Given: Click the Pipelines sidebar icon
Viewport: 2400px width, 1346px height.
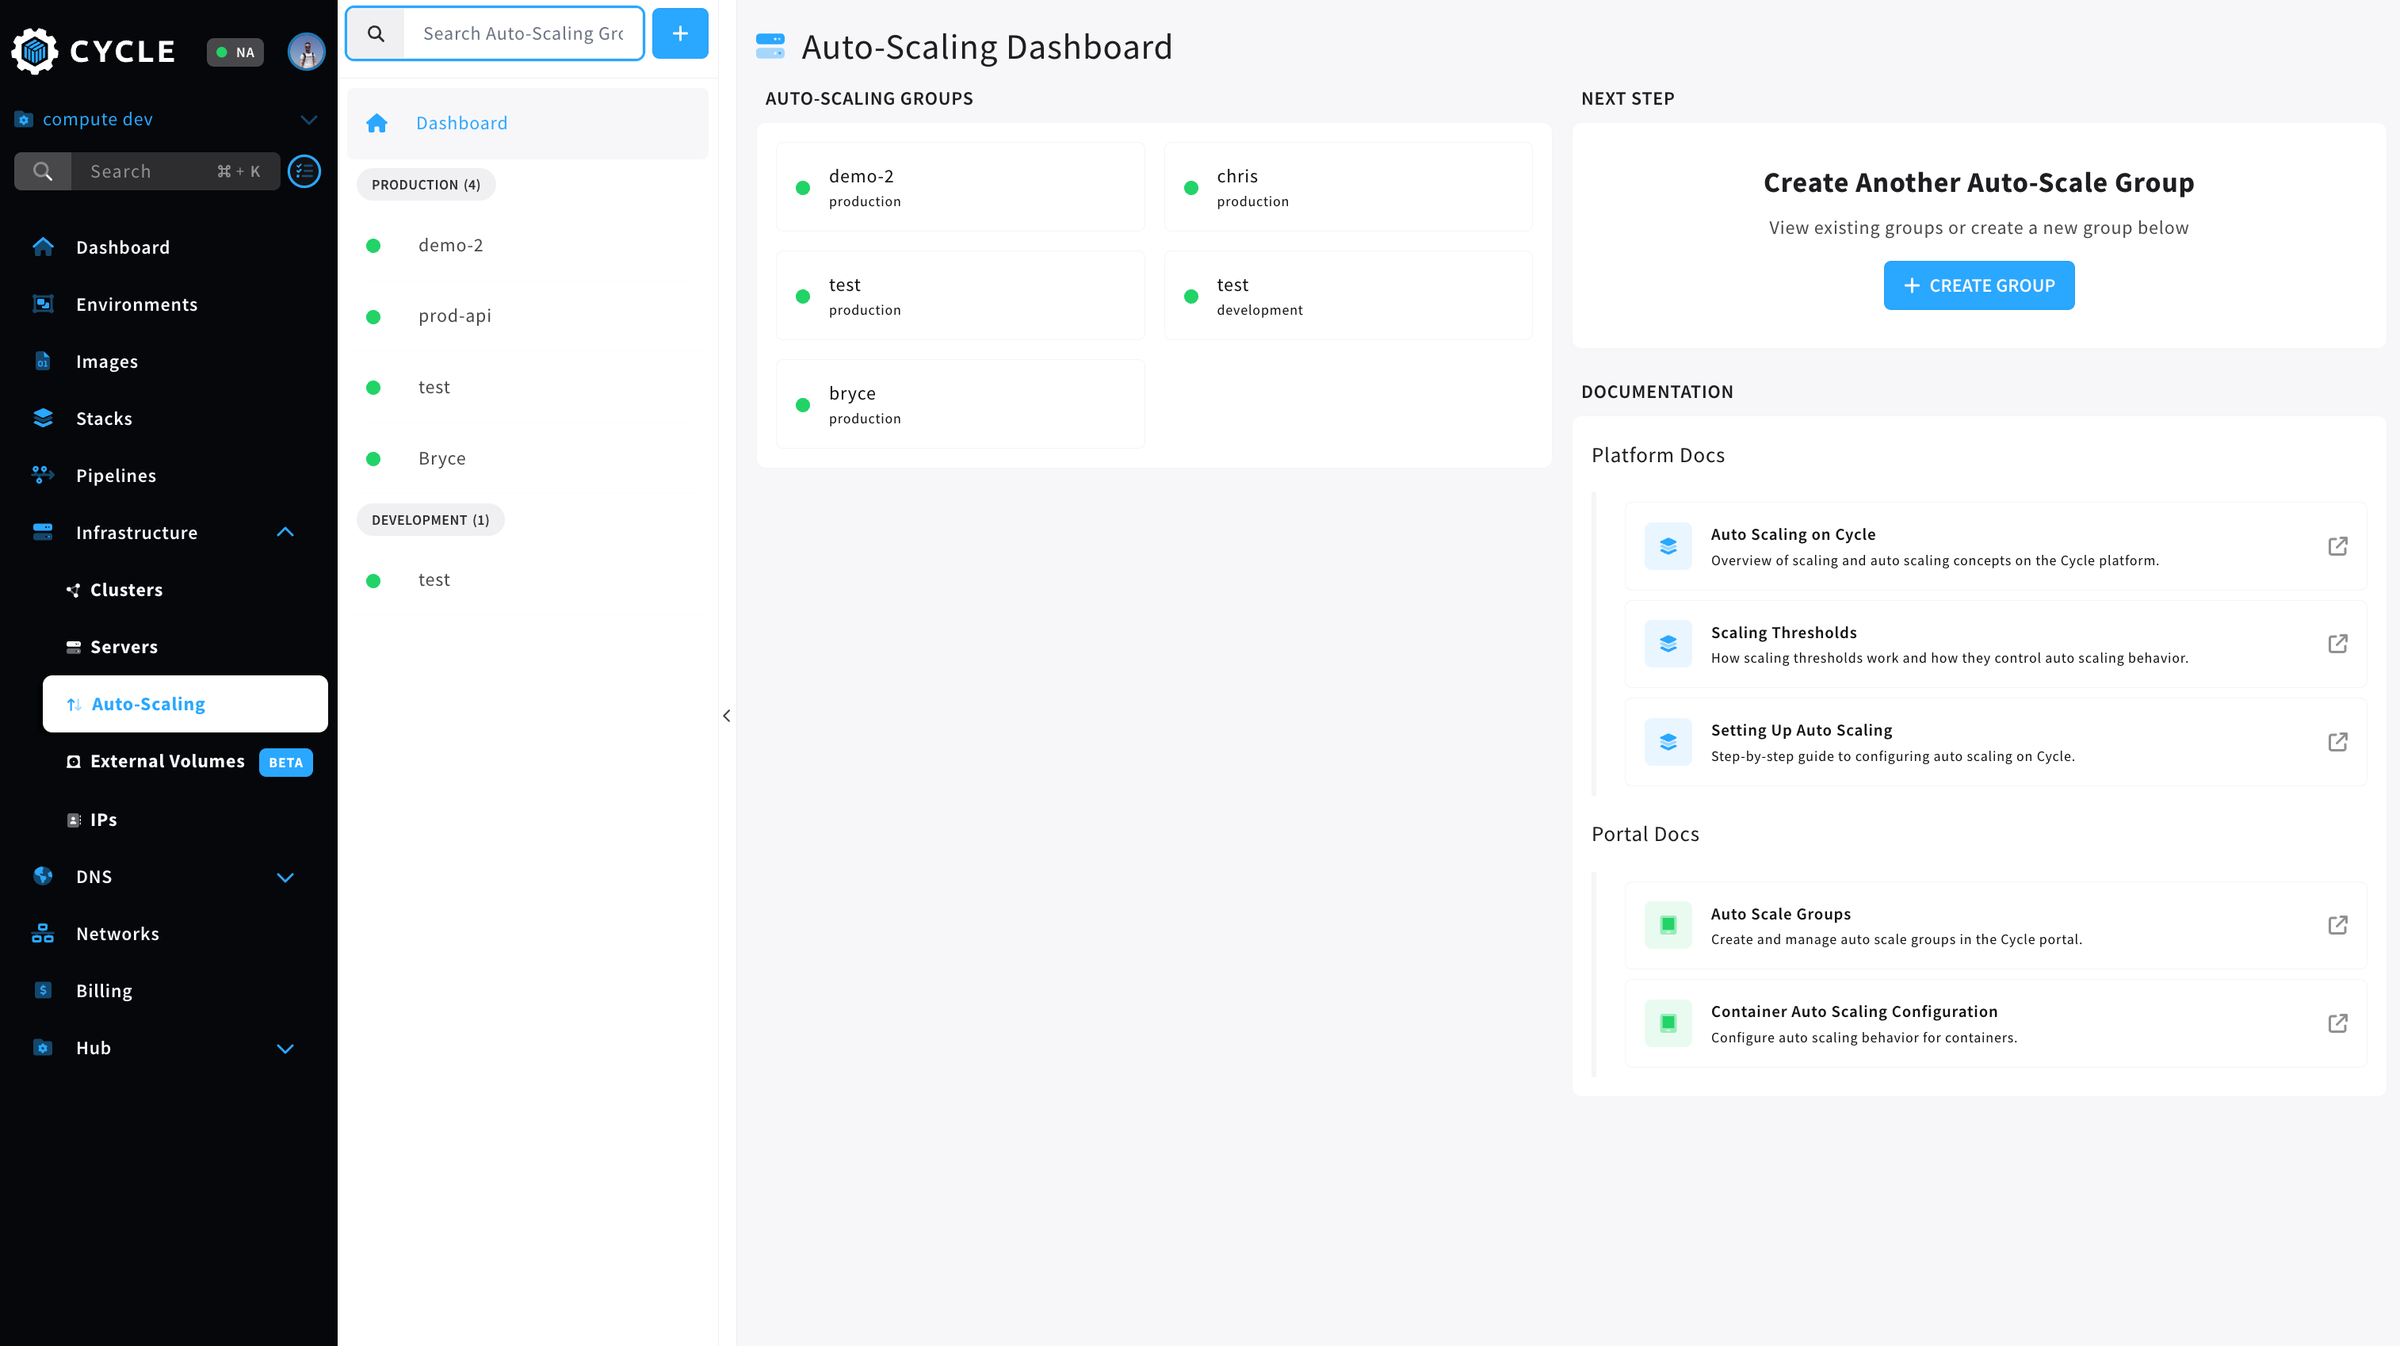Looking at the screenshot, I should click(43, 475).
